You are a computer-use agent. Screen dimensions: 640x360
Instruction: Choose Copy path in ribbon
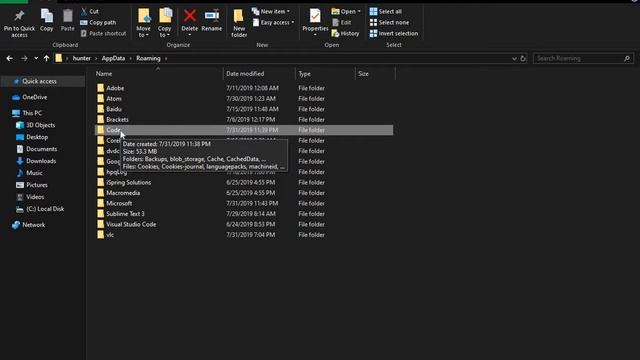click(x=98, y=22)
